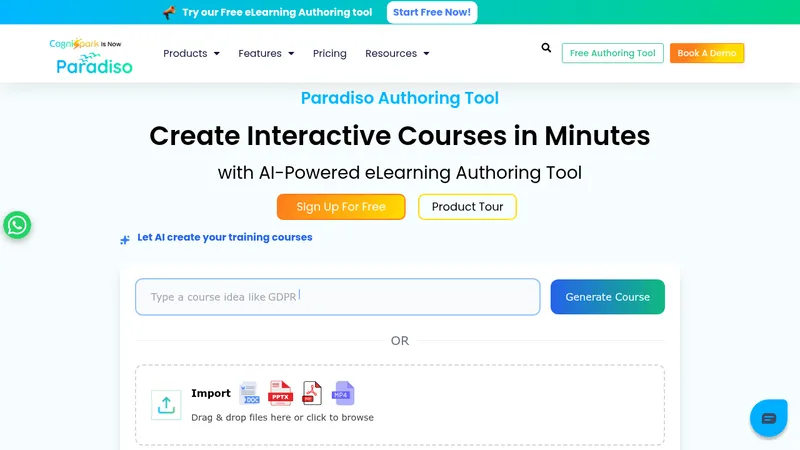The image size is (800, 450).
Task: Select the PPTX file type icon
Action: pos(281,393)
